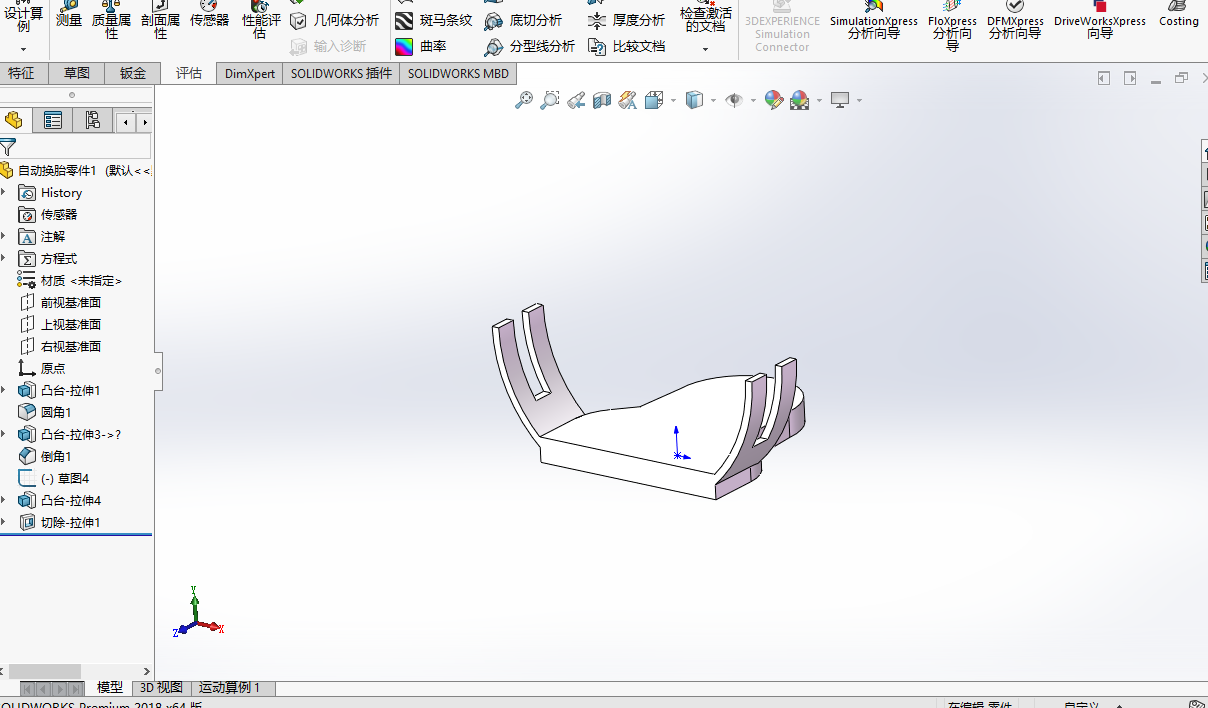Click Display Style icon
This screenshot has width=1208, height=708.
[694, 100]
